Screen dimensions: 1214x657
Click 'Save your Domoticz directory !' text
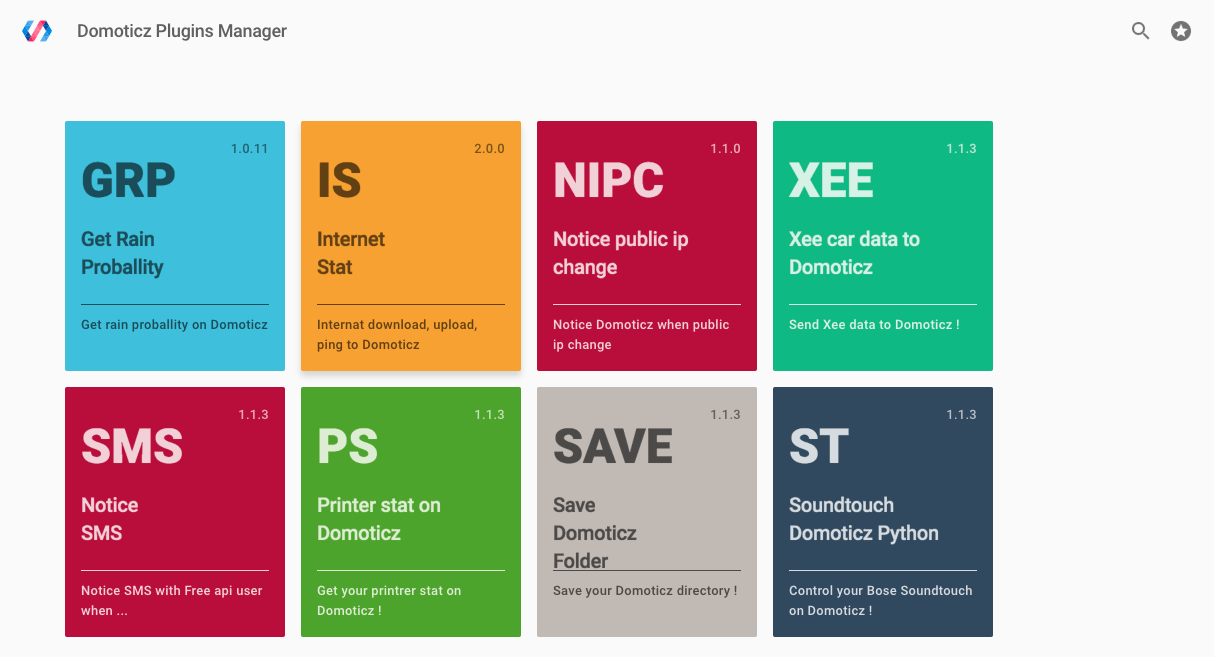click(645, 591)
